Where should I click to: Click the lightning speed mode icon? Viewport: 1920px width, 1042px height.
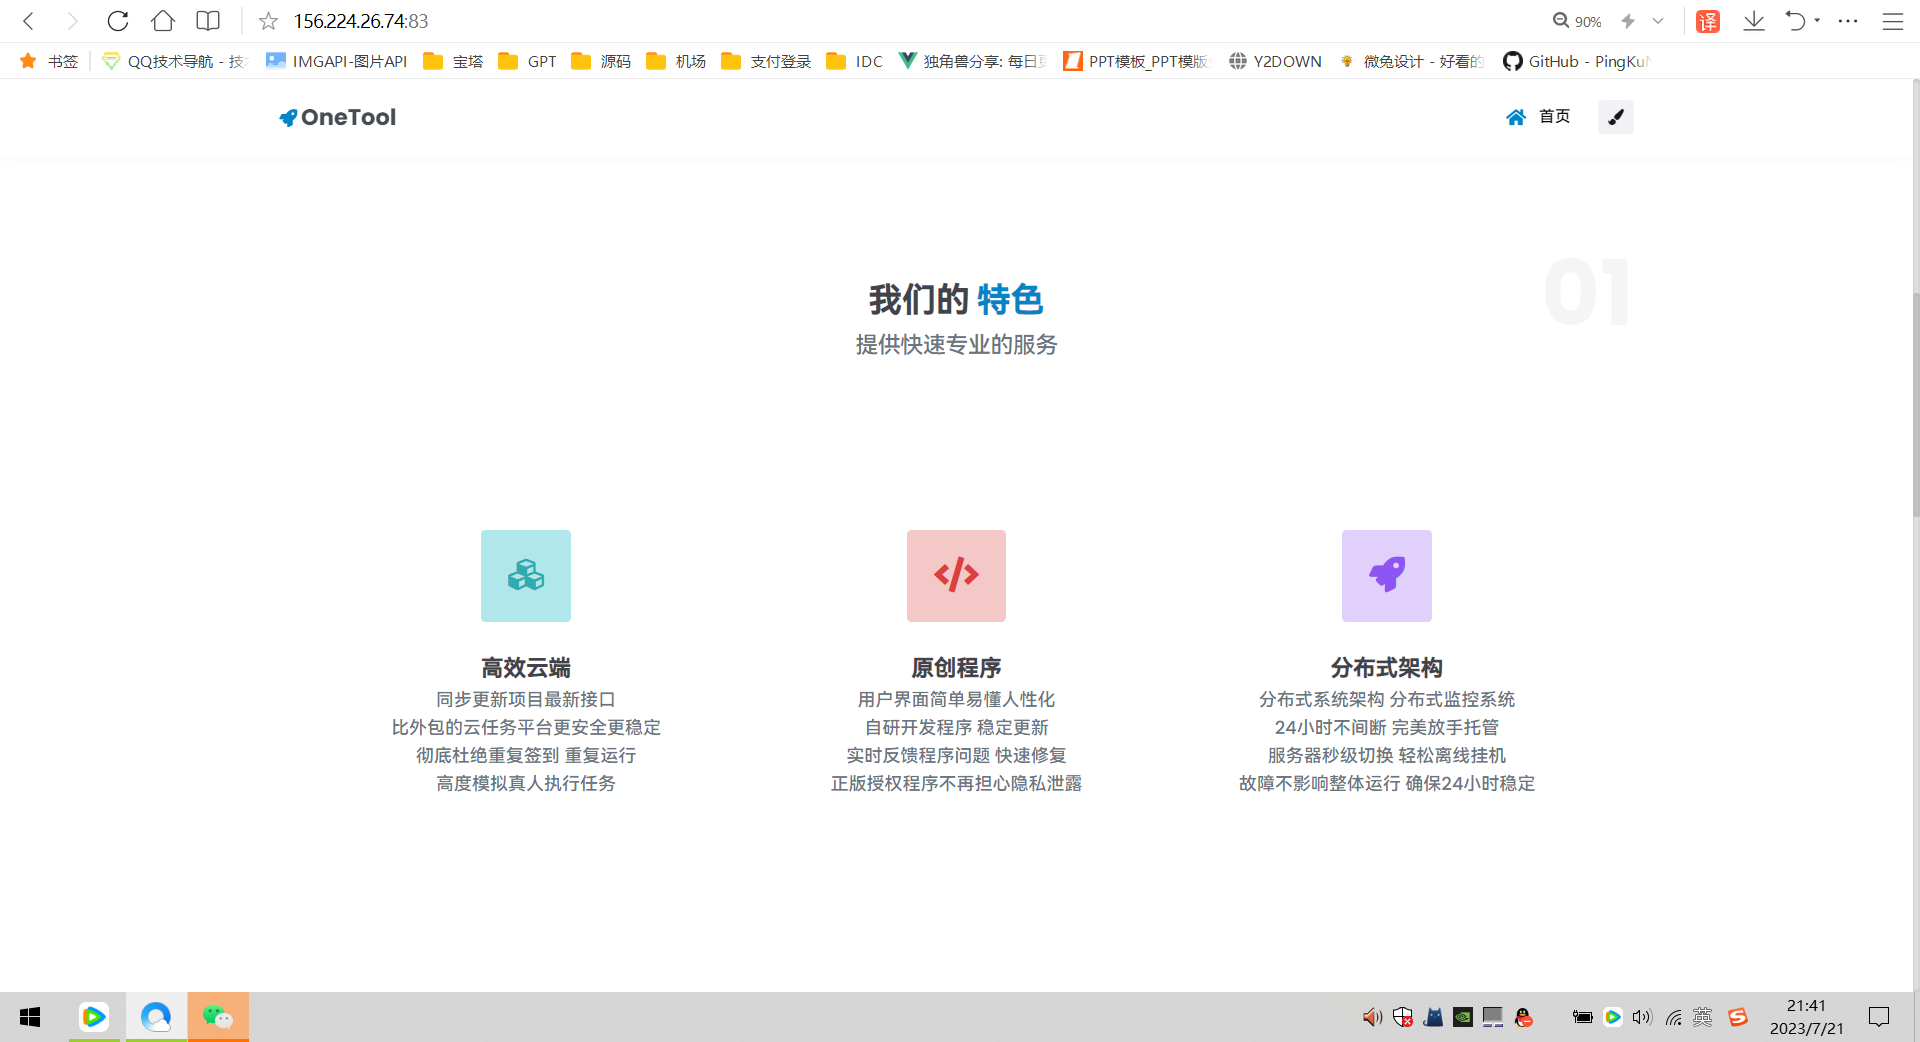coord(1628,21)
